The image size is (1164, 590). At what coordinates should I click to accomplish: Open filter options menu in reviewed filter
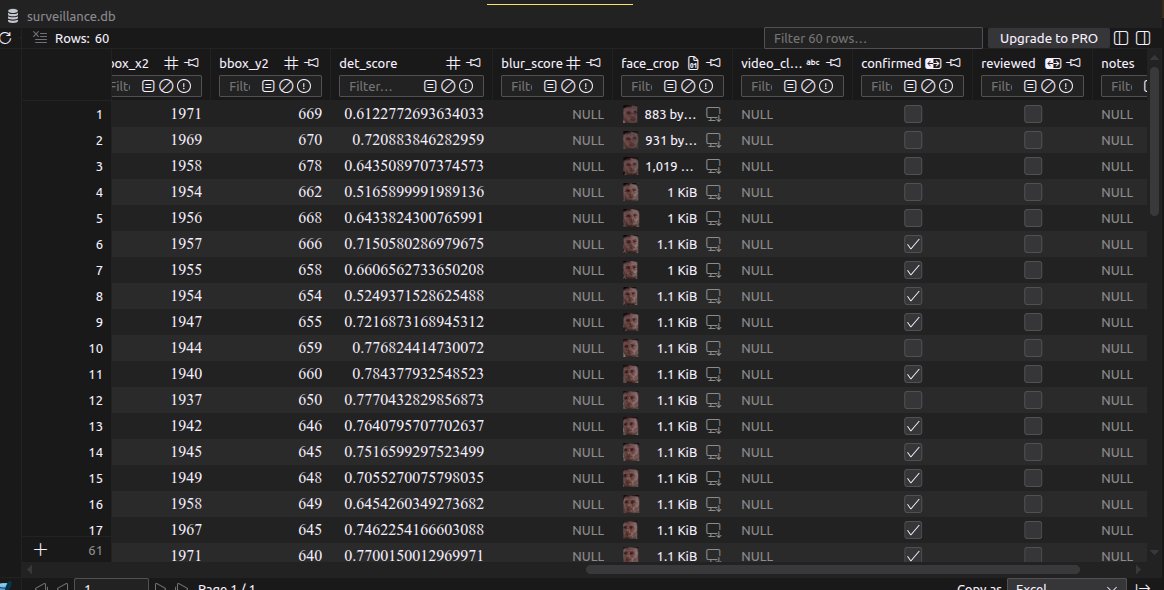pyautogui.click(x=1030, y=86)
